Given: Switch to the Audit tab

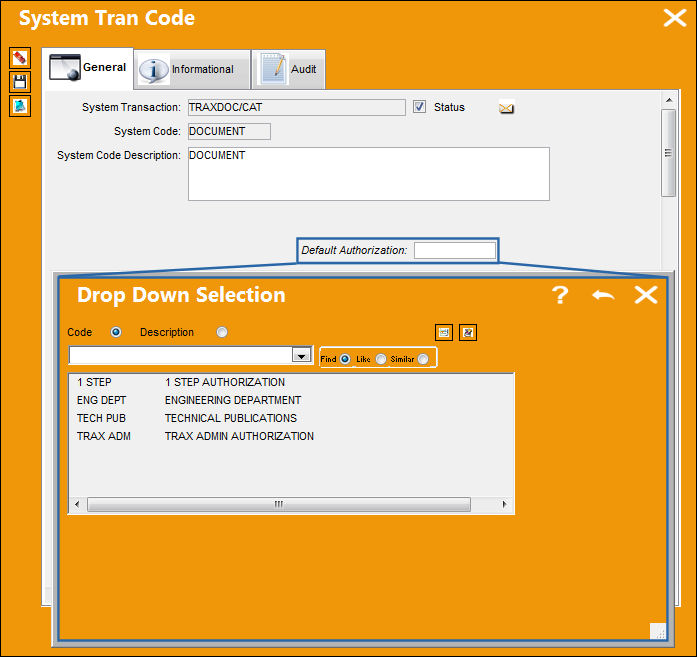Looking at the screenshot, I should coord(289,69).
